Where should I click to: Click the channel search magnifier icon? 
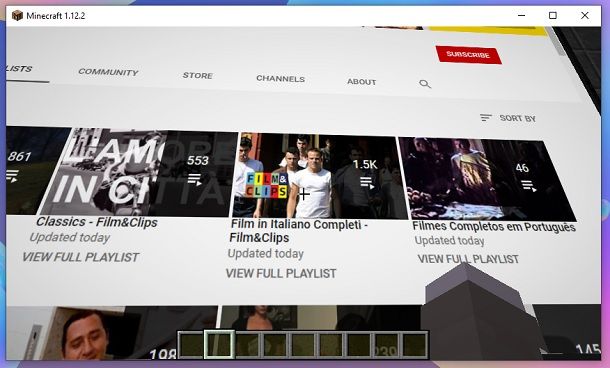click(425, 84)
